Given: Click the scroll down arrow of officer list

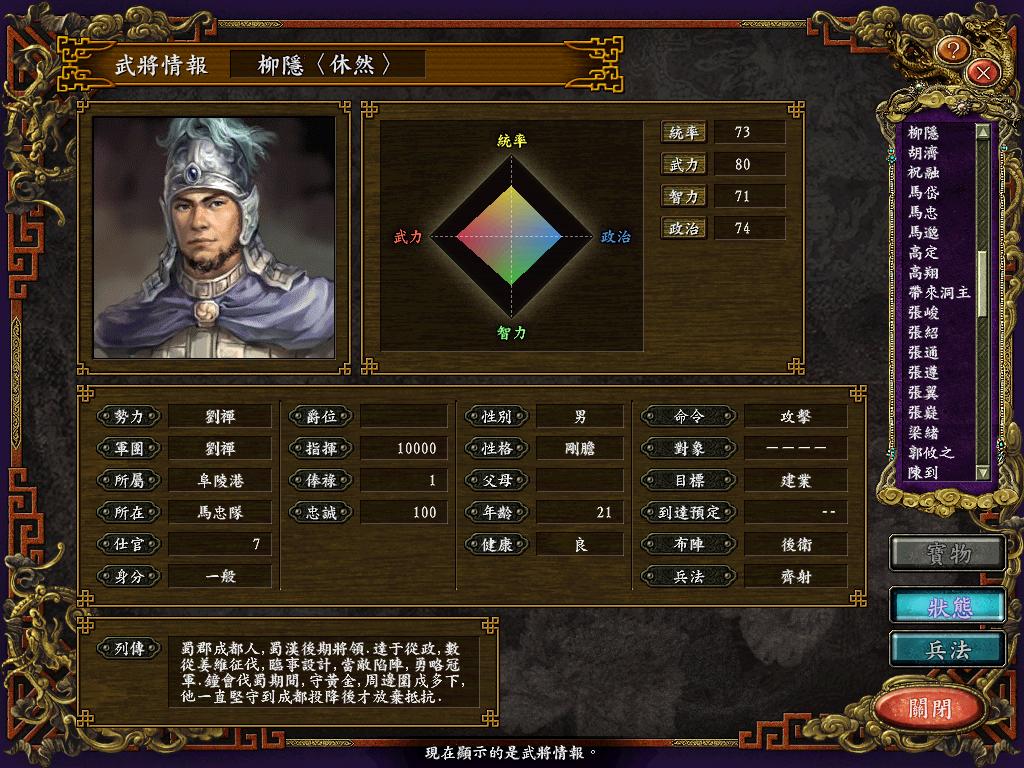Looking at the screenshot, I should tap(982, 472).
